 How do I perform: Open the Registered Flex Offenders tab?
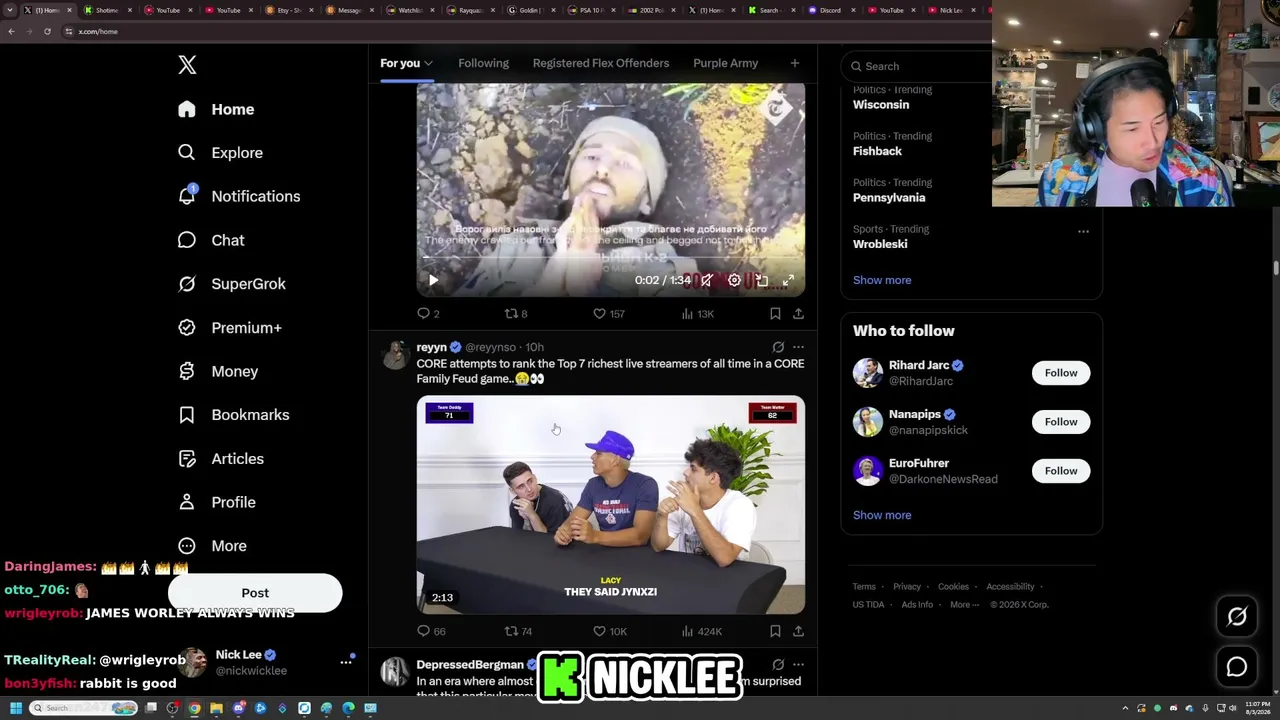click(x=601, y=63)
